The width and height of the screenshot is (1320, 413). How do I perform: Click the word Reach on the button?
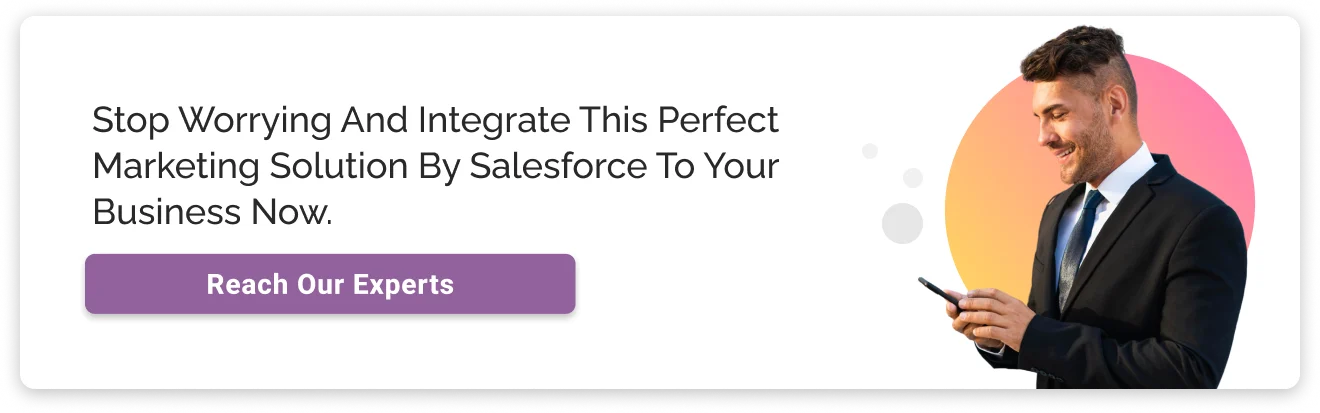[234, 285]
